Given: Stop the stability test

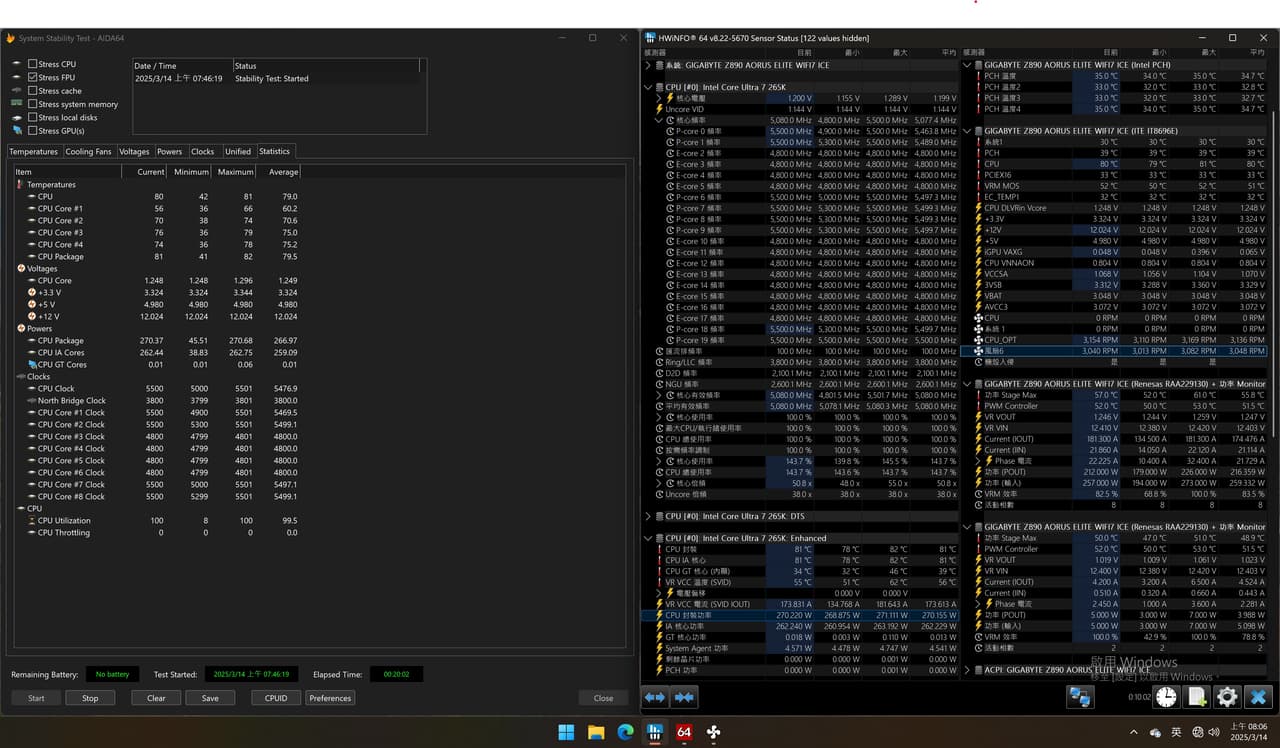Looking at the screenshot, I should coord(90,698).
